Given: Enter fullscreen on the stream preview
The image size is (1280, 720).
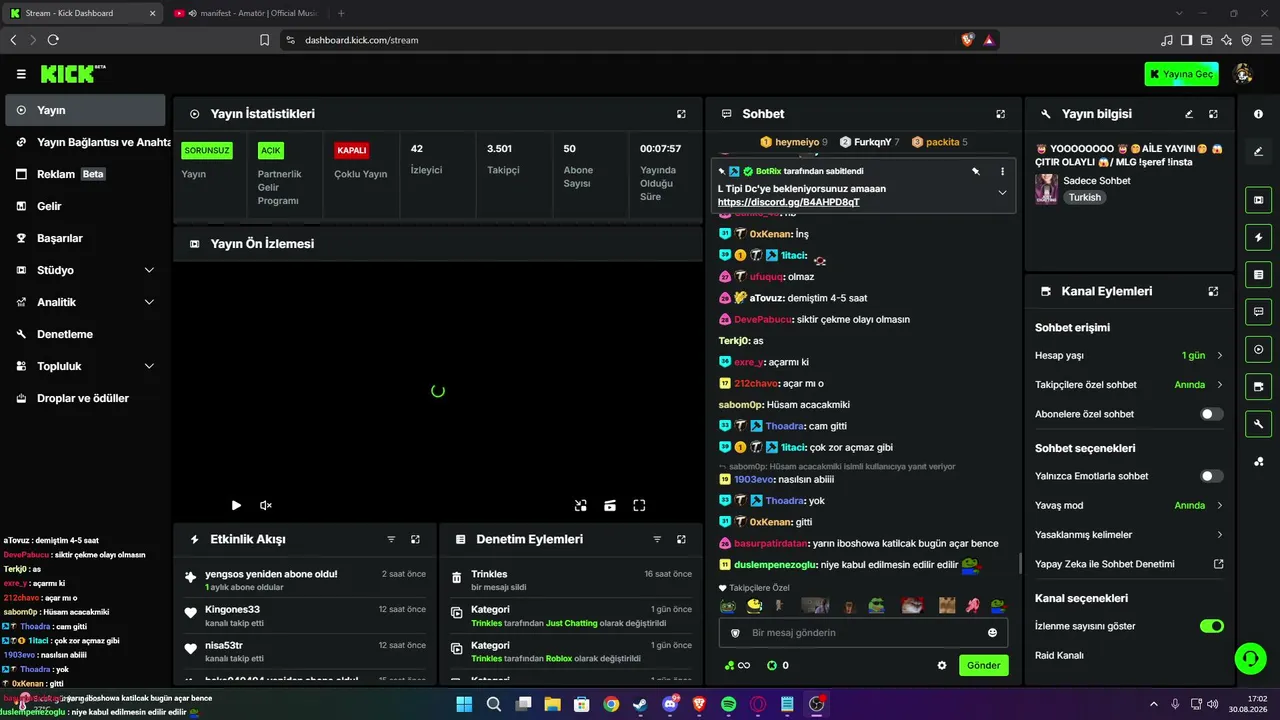Looking at the screenshot, I should [639, 506].
